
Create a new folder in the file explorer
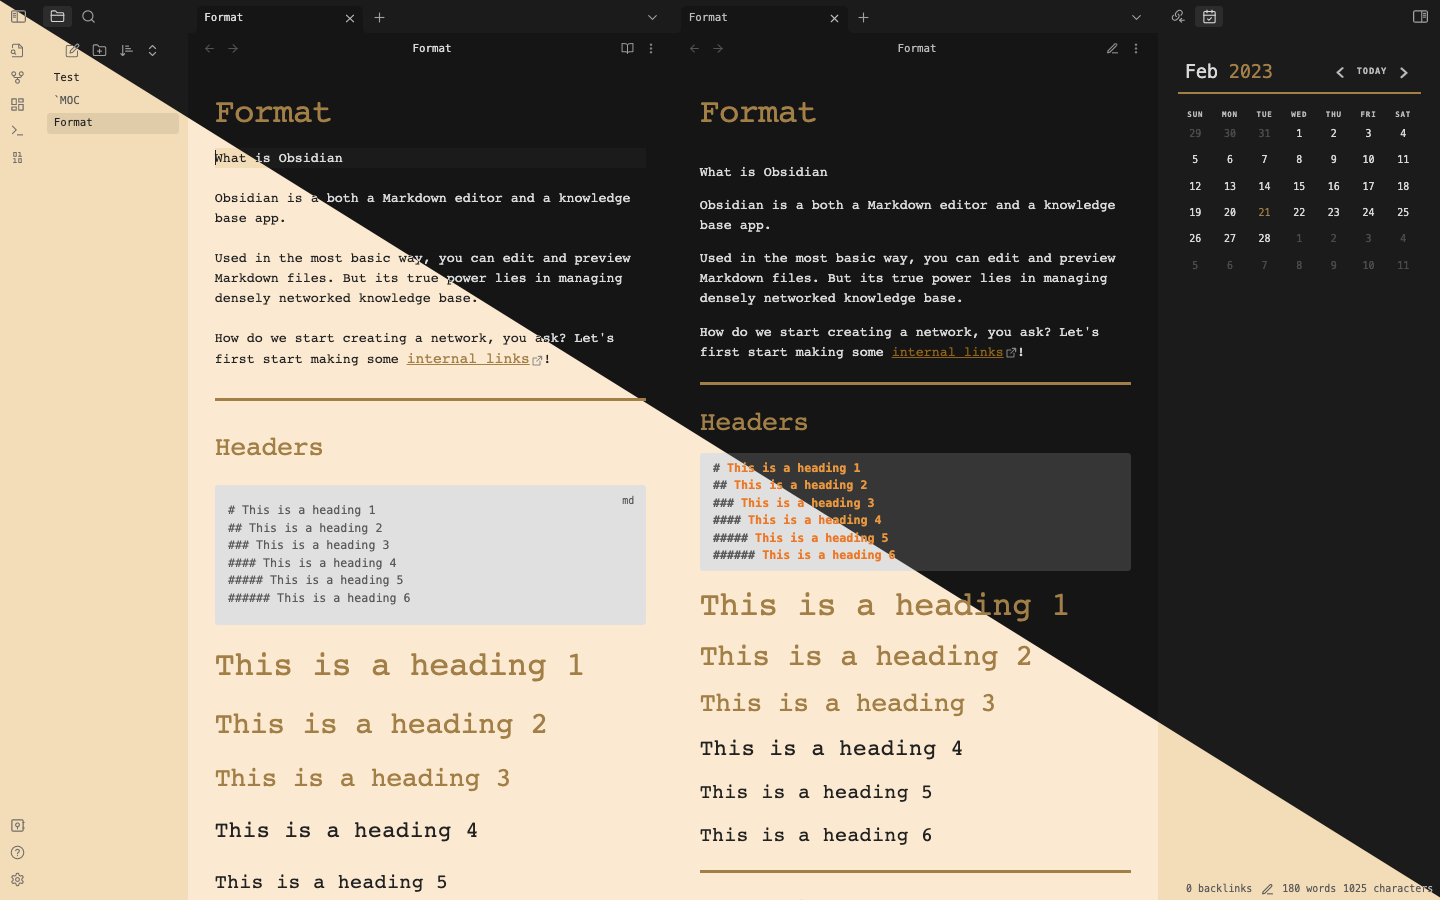click(100, 50)
